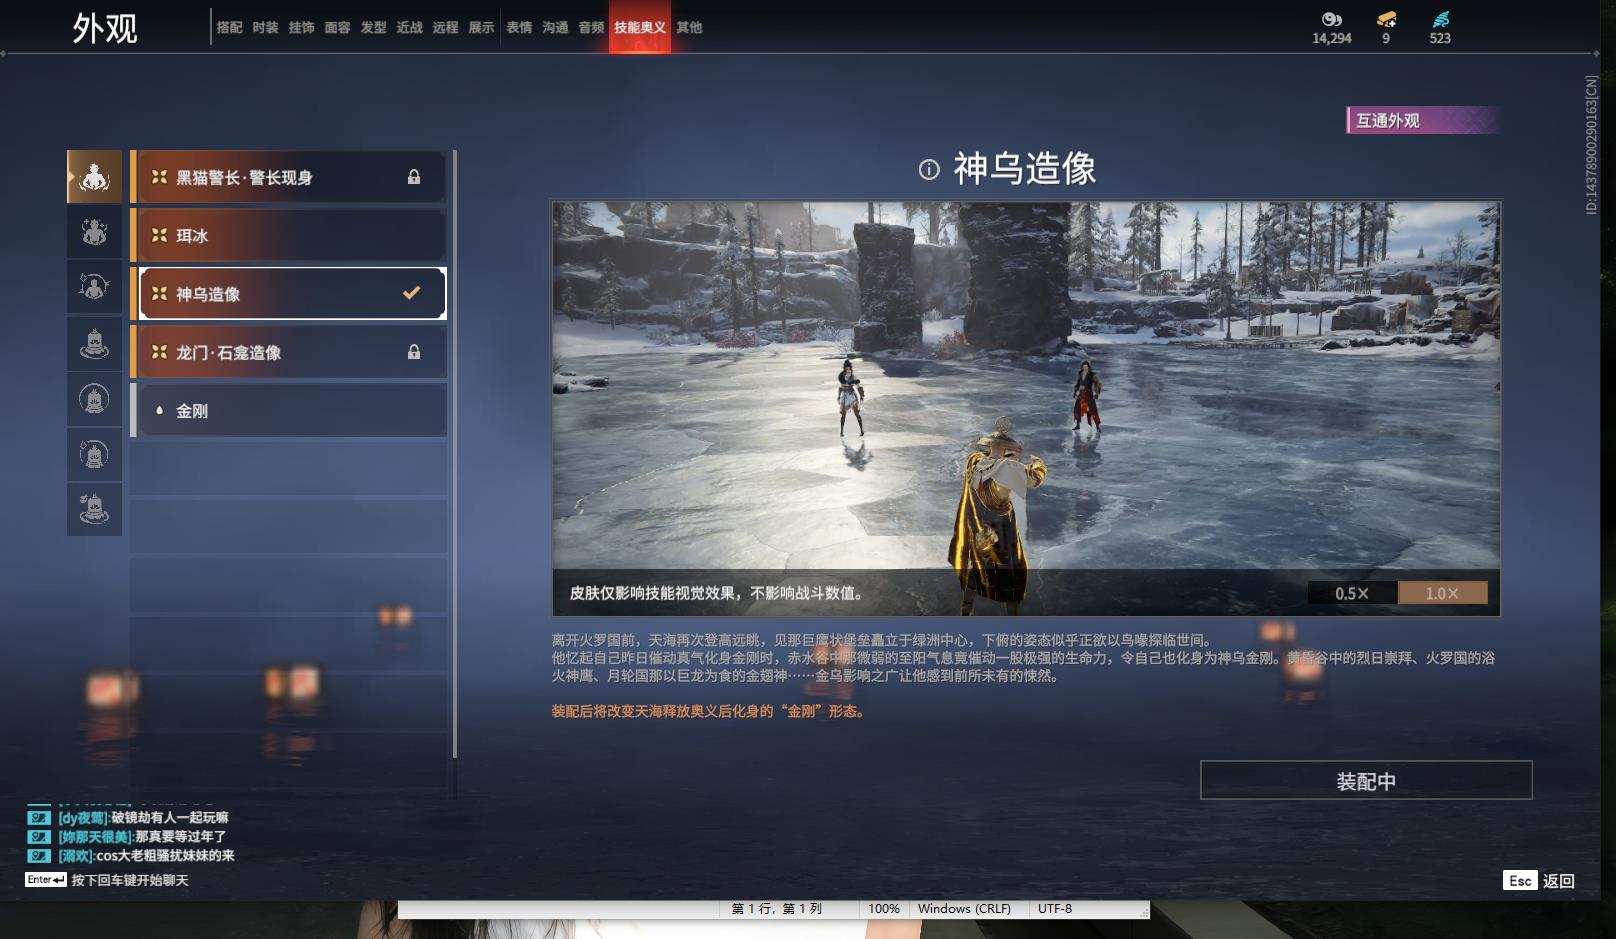Open the 音频 tab
Viewport: 1616px width, 939px height.
click(591, 27)
